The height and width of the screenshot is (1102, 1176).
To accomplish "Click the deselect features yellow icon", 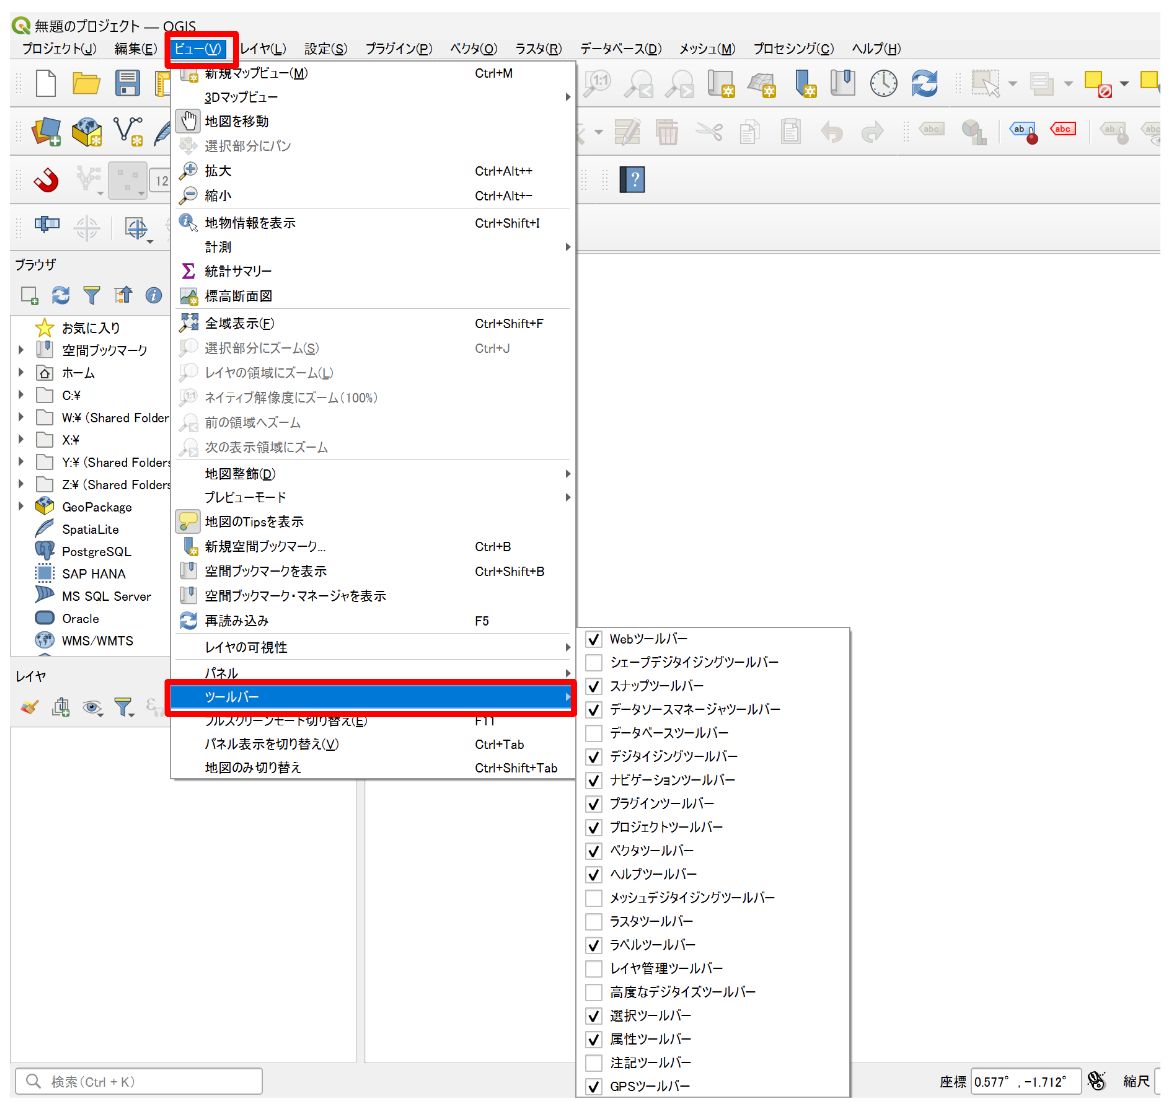I will 1098,84.
